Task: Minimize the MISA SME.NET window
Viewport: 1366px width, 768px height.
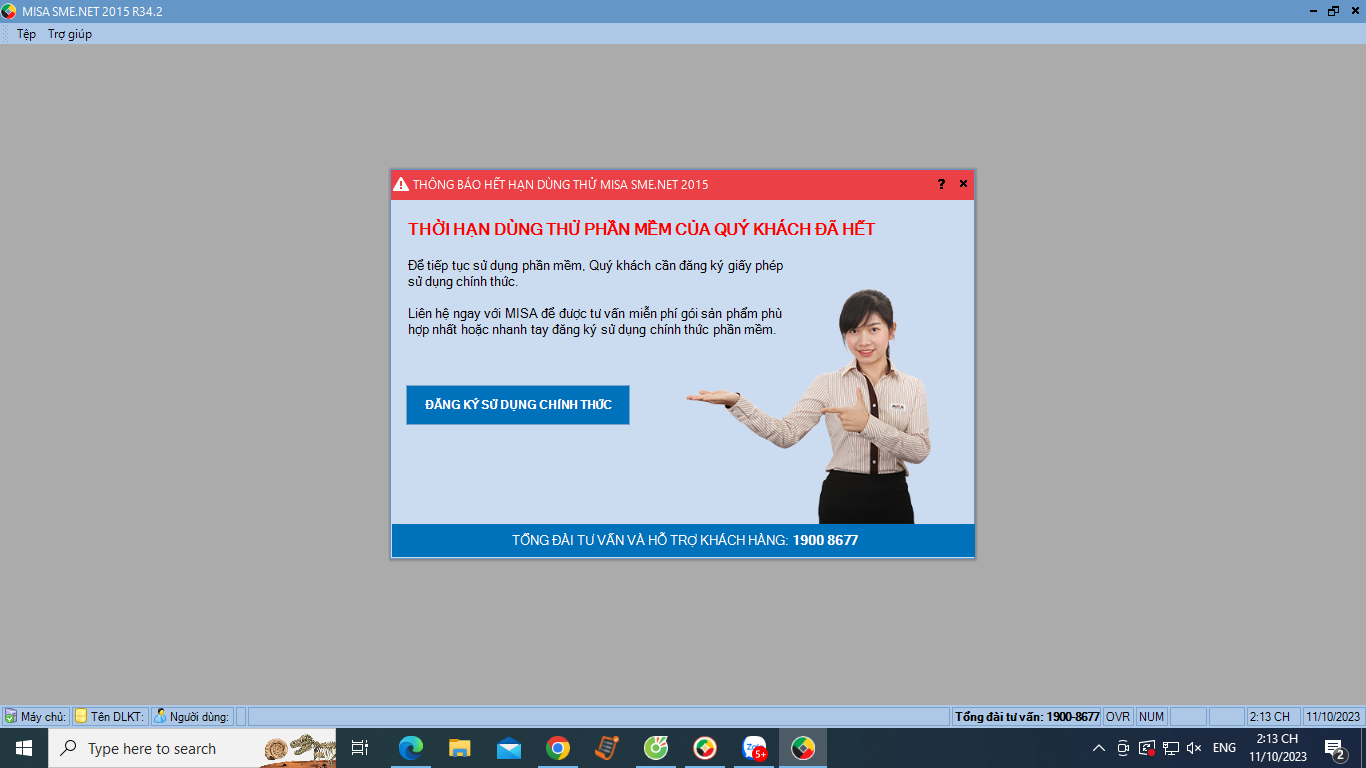Action: 1313,11
